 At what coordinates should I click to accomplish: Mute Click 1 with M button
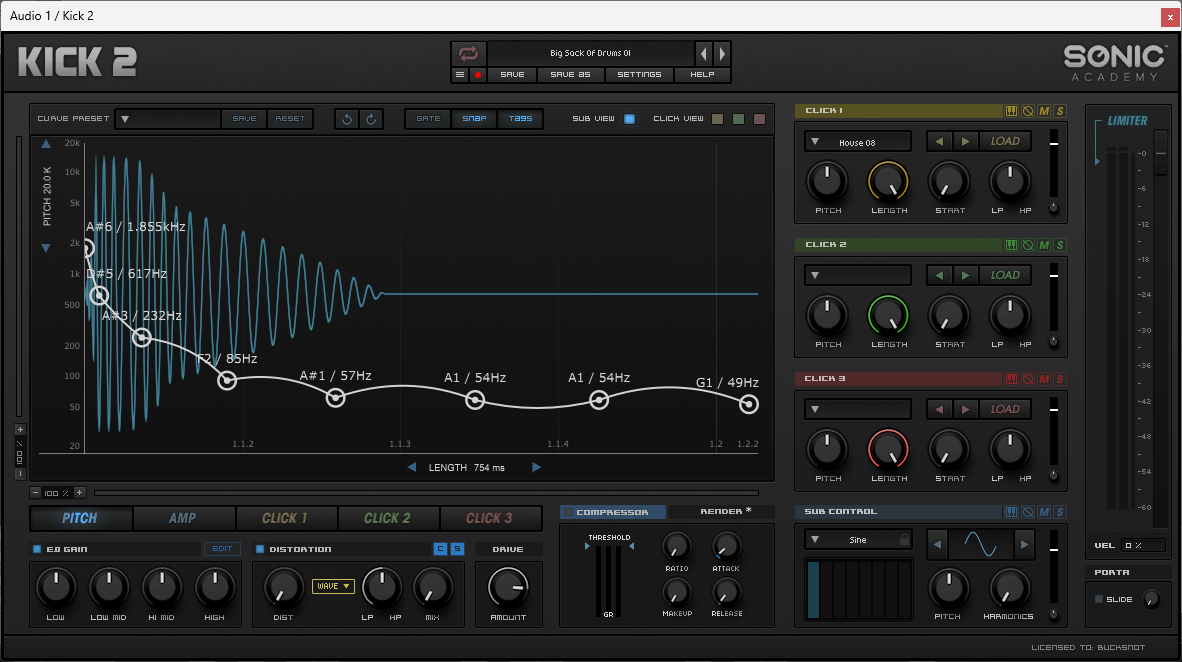point(1044,111)
